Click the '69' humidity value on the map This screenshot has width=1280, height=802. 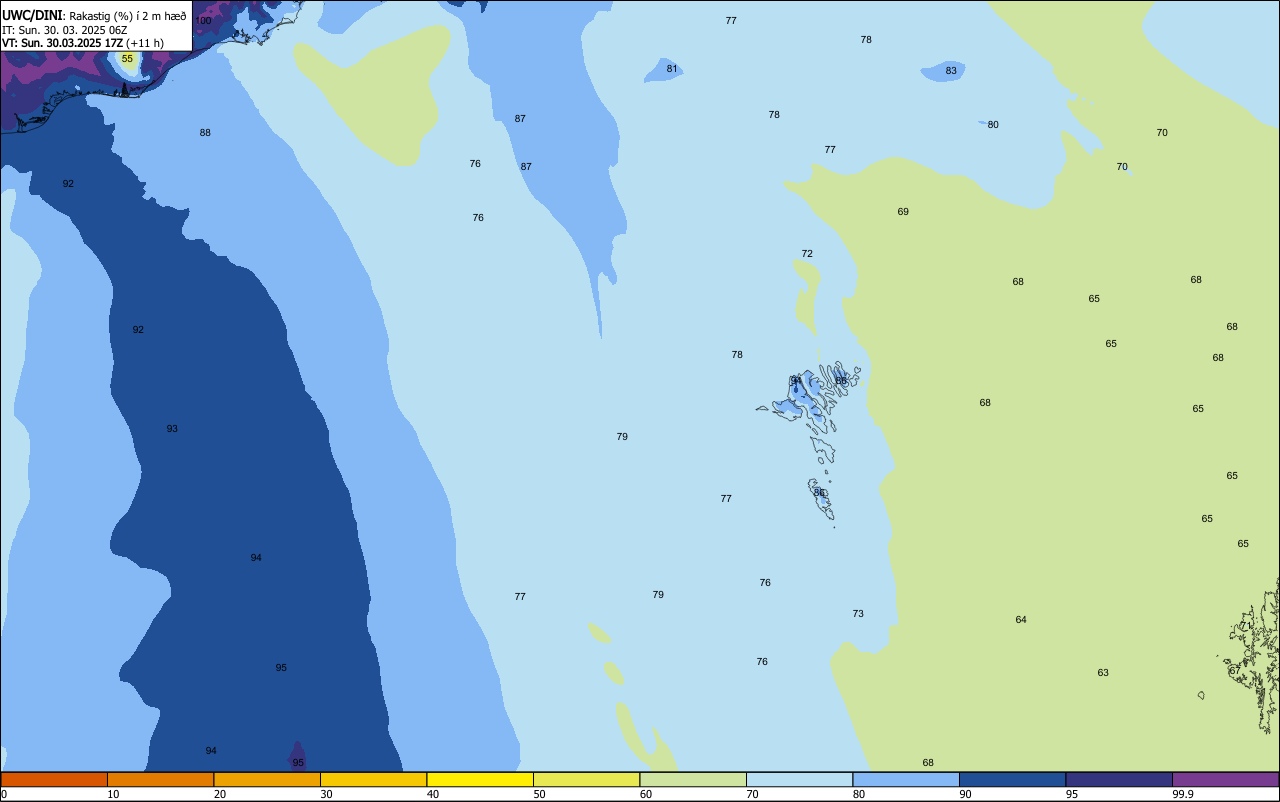click(x=903, y=212)
